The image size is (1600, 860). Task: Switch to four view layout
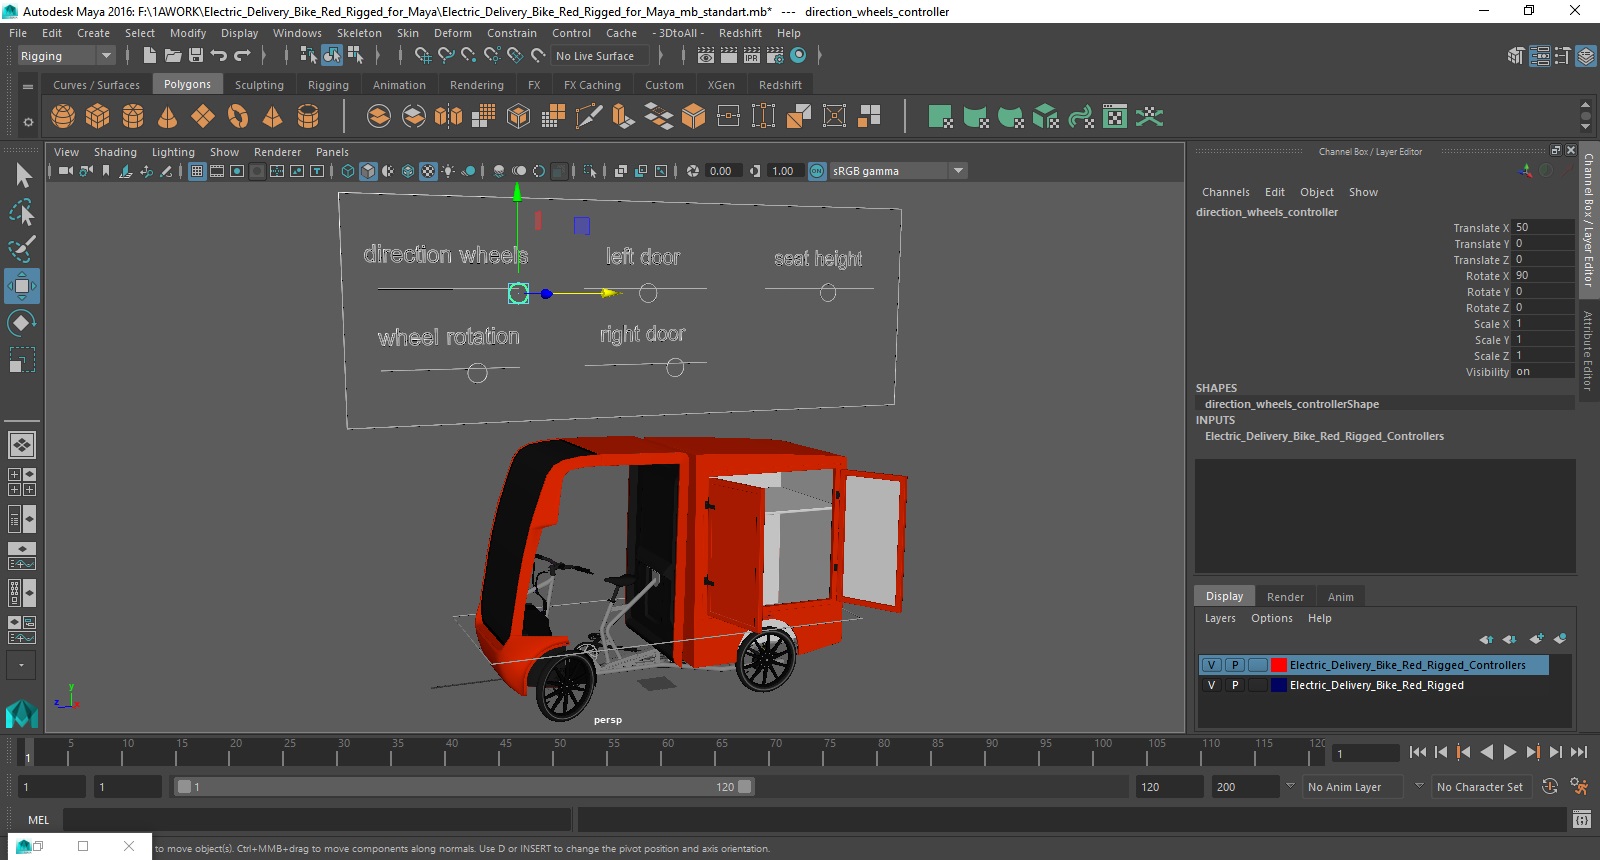(x=22, y=482)
